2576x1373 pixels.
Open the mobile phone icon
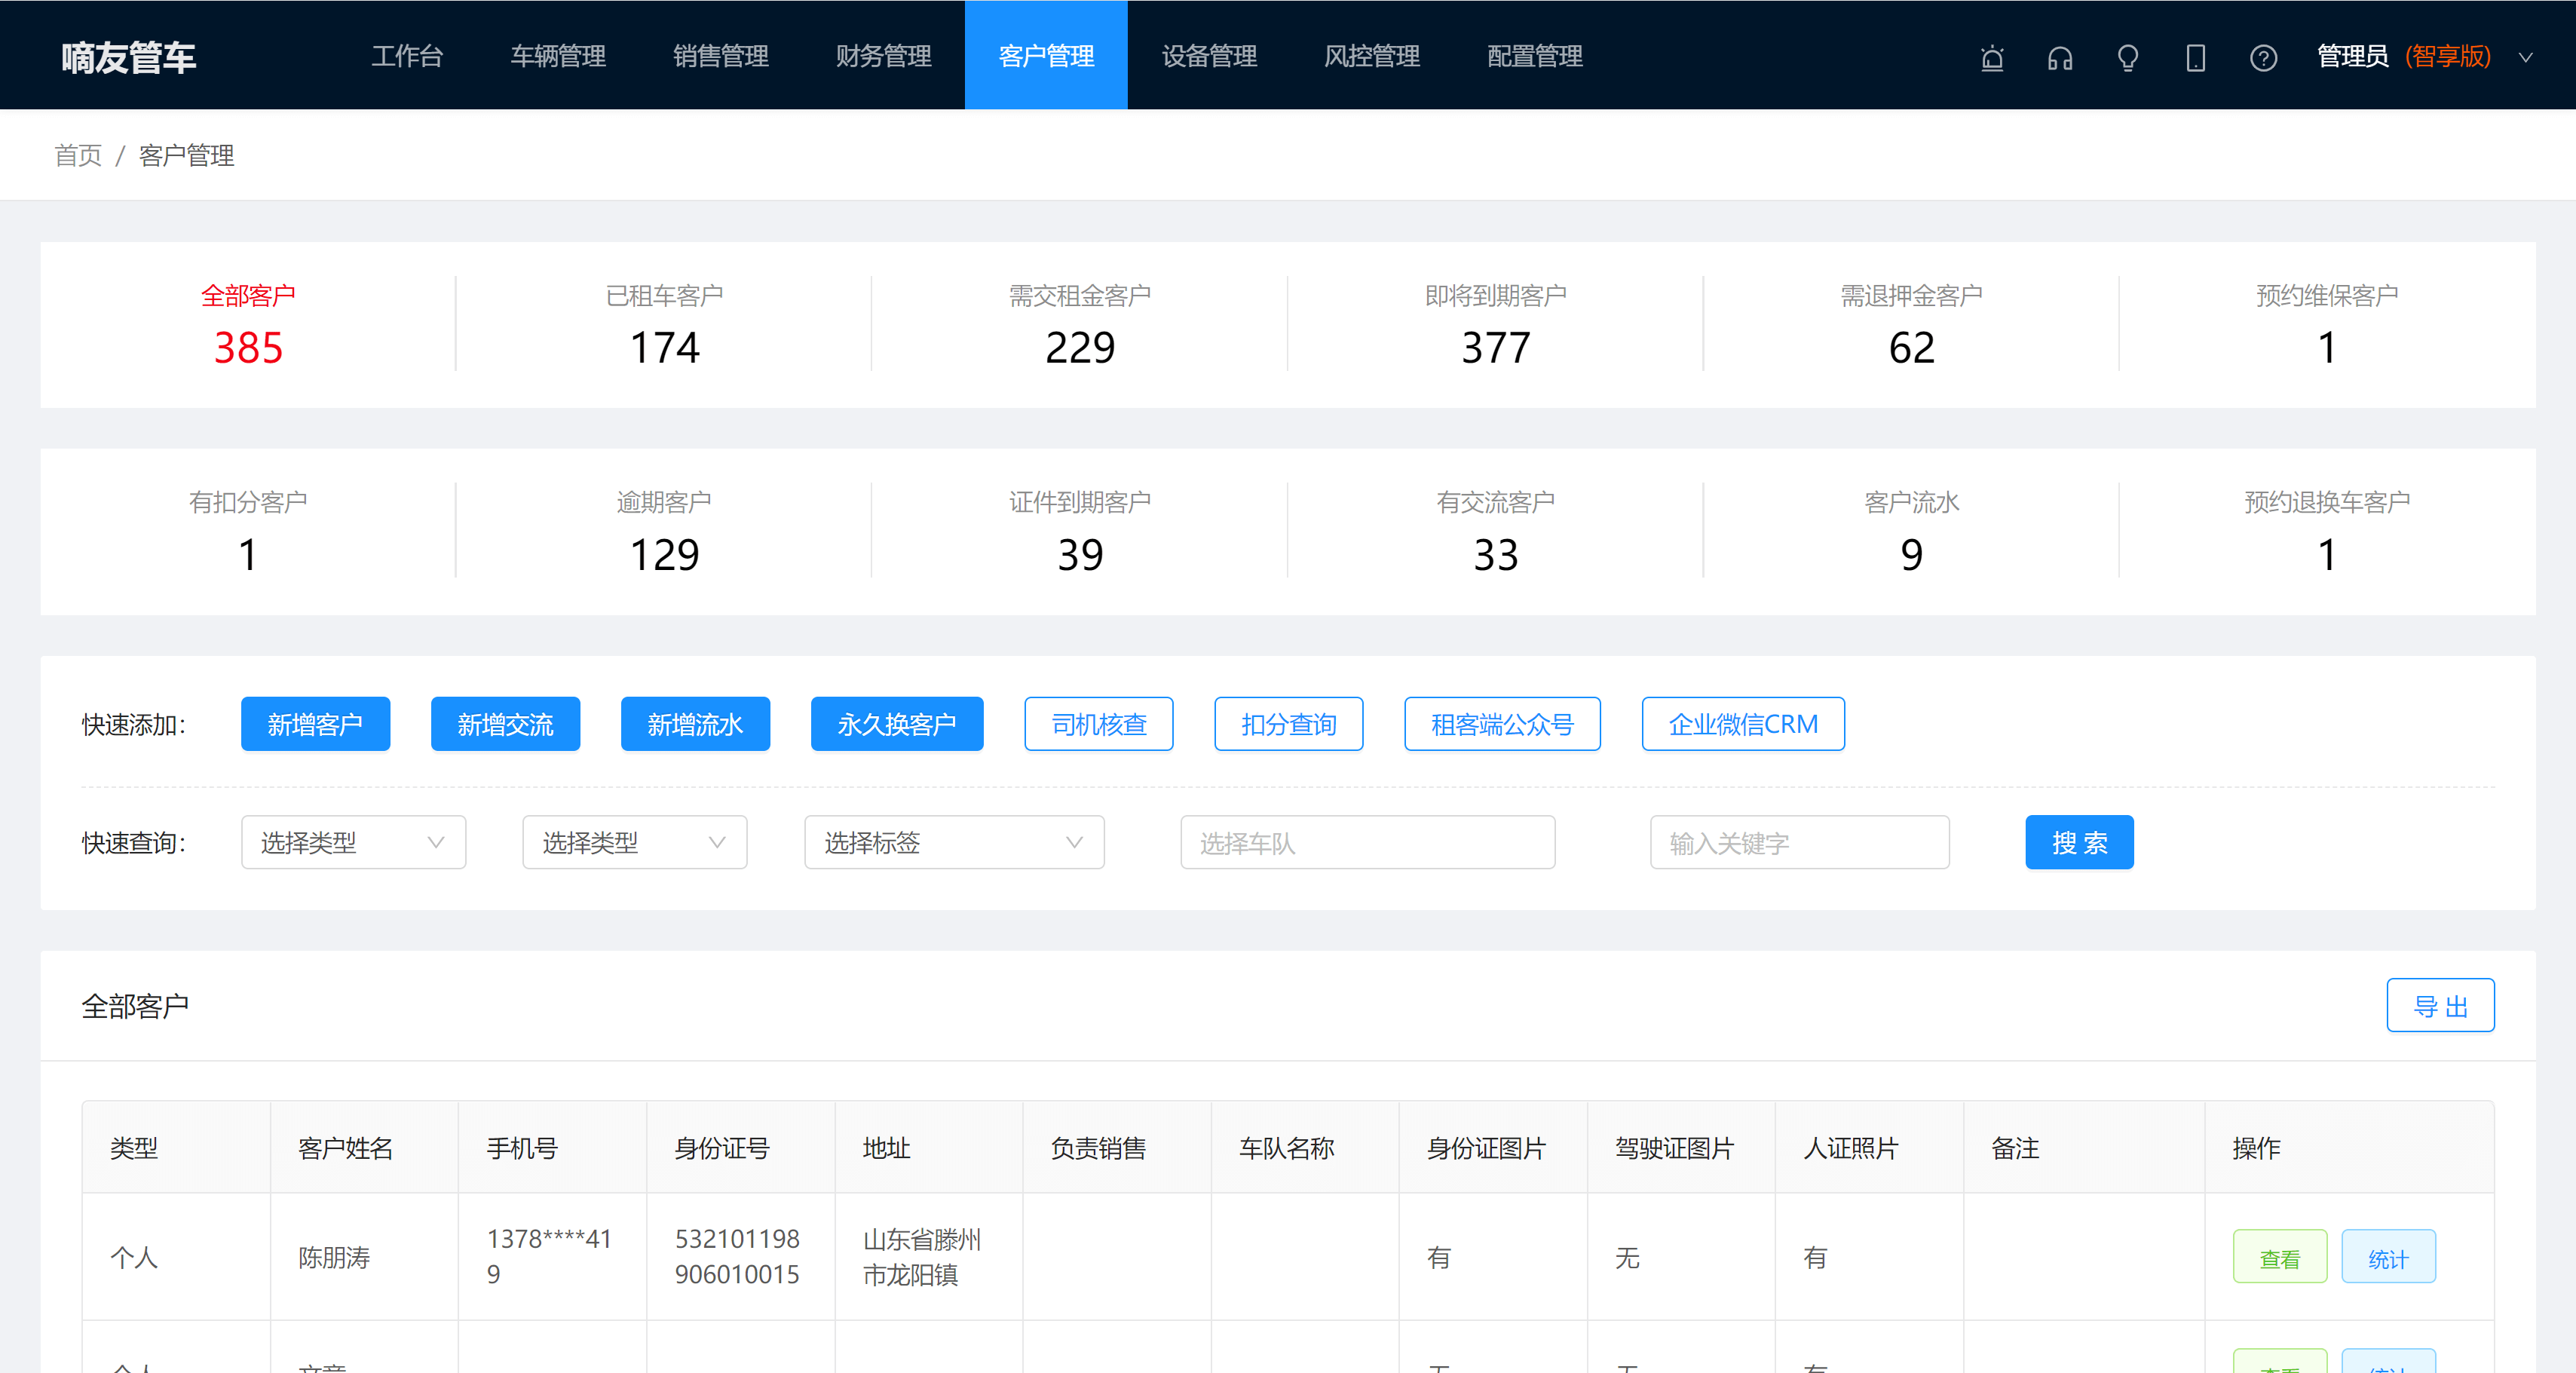pyautogui.click(x=2196, y=58)
